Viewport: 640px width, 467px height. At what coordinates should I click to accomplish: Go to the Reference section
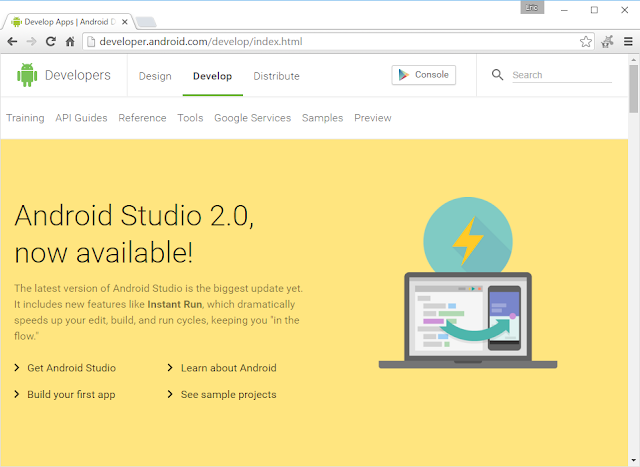pyautogui.click(x=142, y=118)
